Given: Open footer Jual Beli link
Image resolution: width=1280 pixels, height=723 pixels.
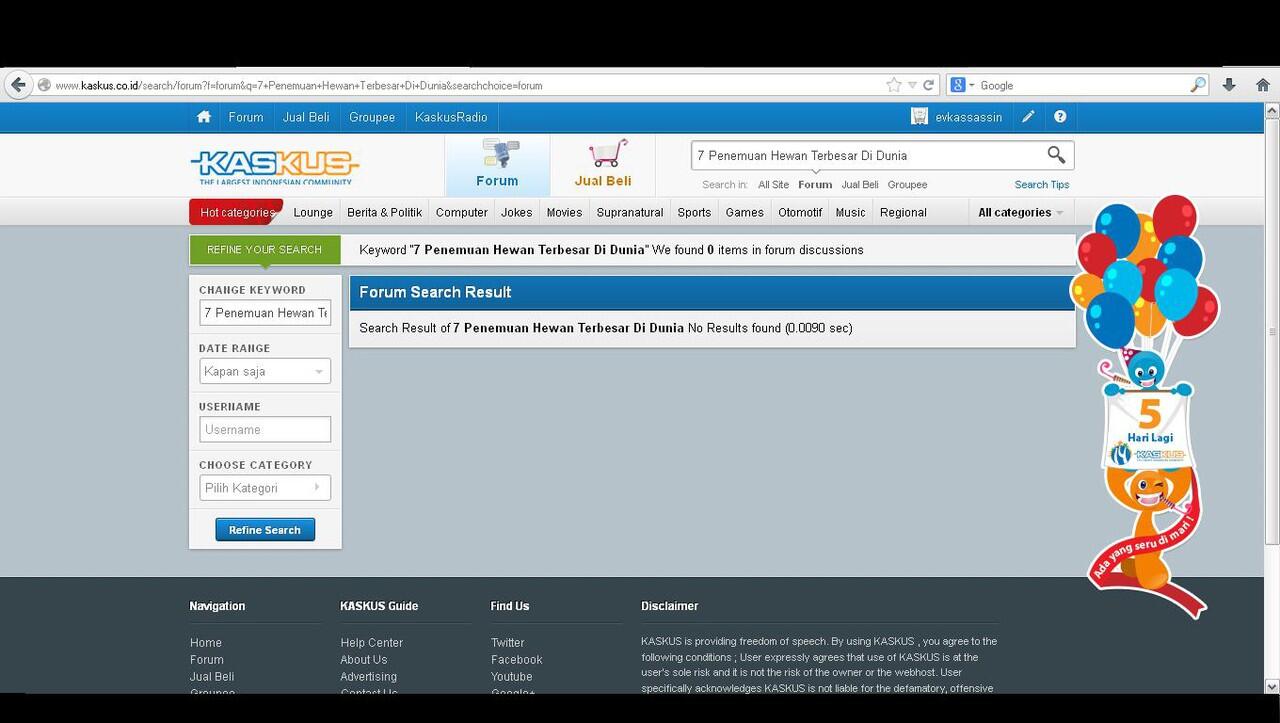Looking at the screenshot, I should (212, 677).
